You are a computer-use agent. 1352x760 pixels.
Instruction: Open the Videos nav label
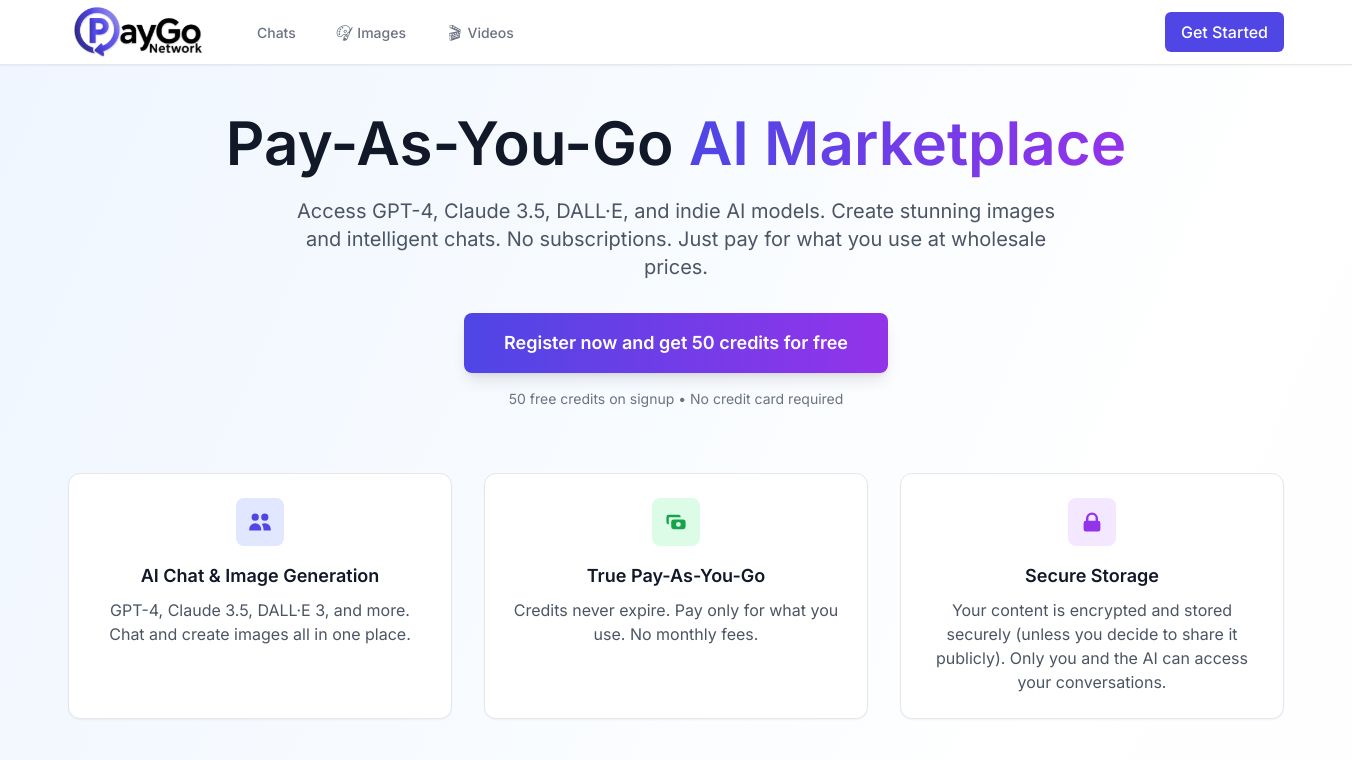[x=490, y=33]
